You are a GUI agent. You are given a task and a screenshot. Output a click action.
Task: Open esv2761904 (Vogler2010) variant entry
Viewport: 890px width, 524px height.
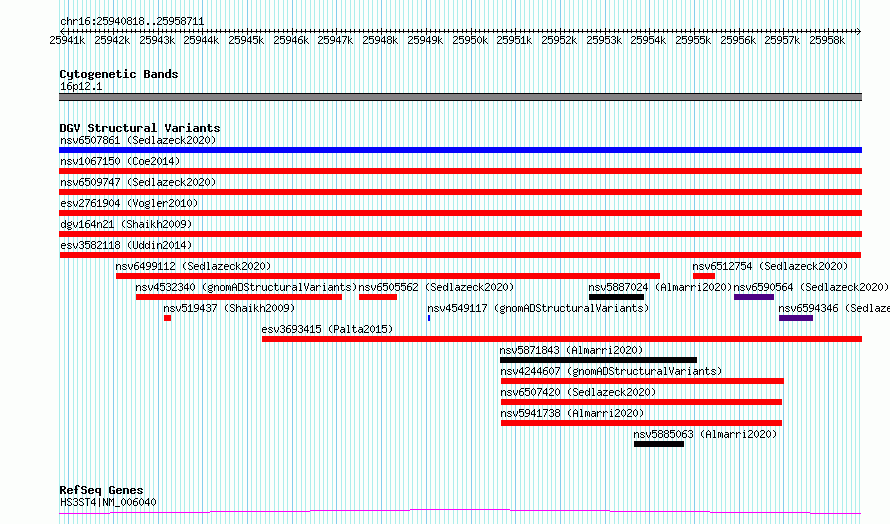coord(129,203)
